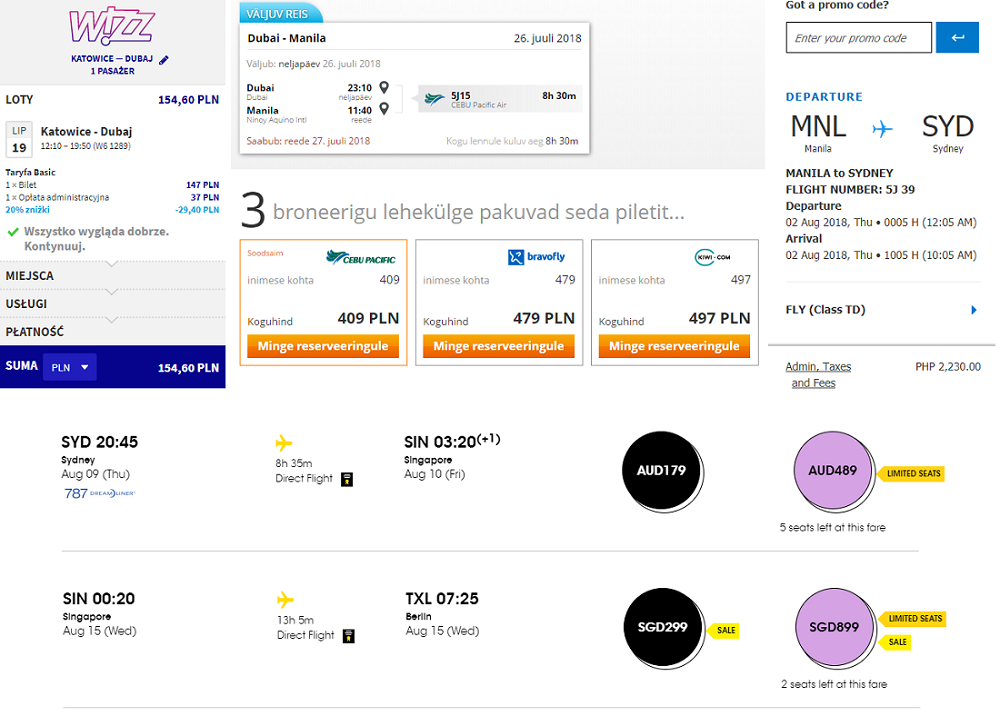Click the FLIGHT NUMBER: 5J 39 text
Viewport: 1000px width, 726px height.
coord(850,189)
